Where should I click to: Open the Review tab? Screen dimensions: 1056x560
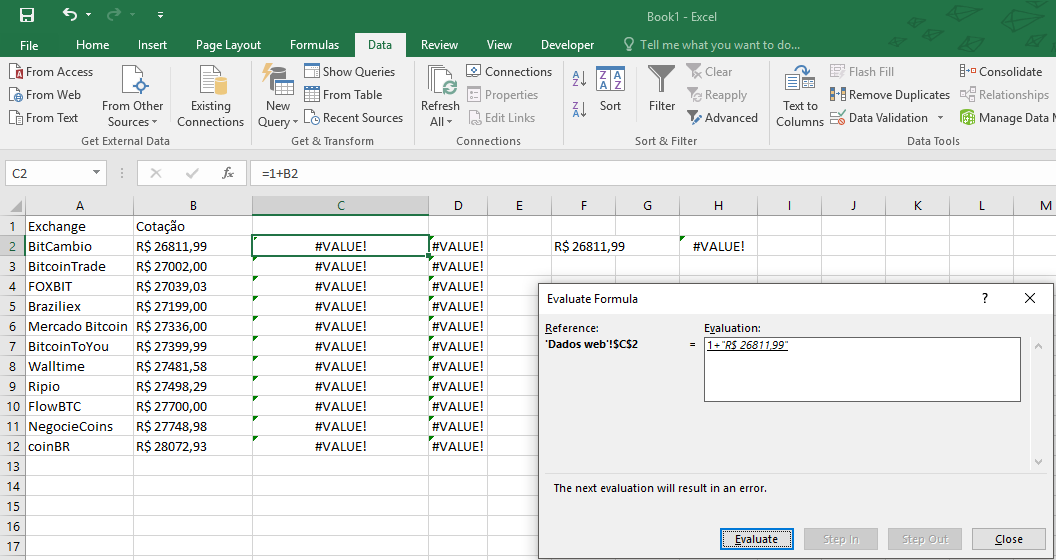pos(439,45)
